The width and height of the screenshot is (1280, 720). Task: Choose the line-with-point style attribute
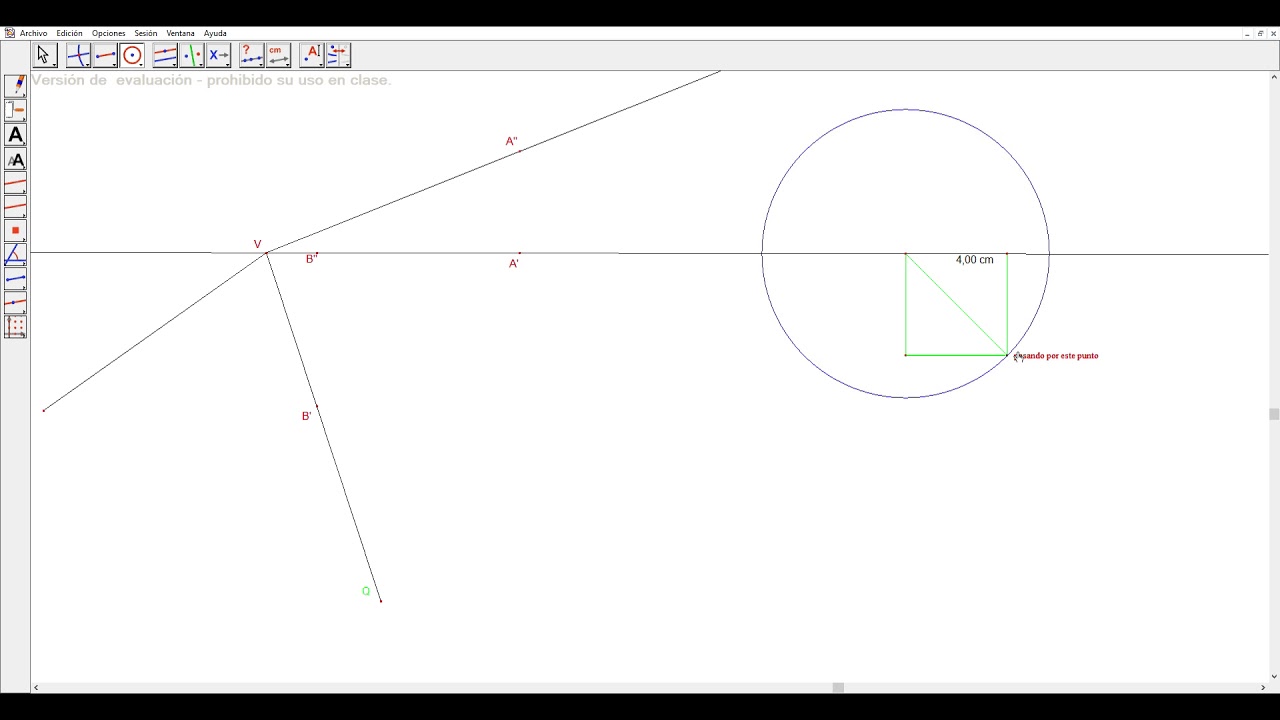pyautogui.click(x=16, y=302)
